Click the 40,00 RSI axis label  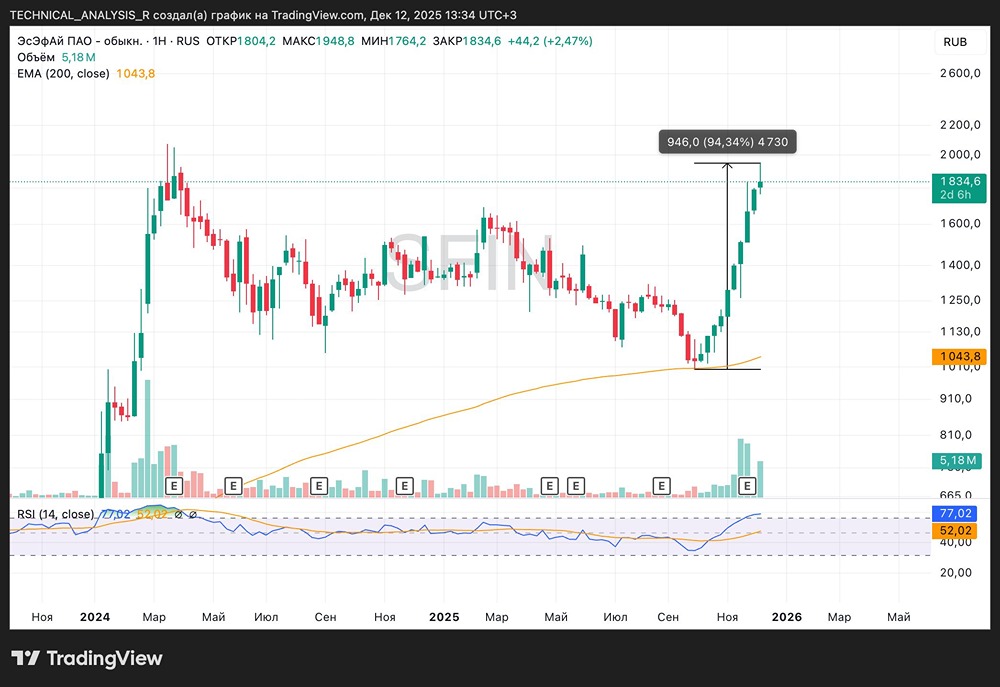pyautogui.click(x=955, y=542)
